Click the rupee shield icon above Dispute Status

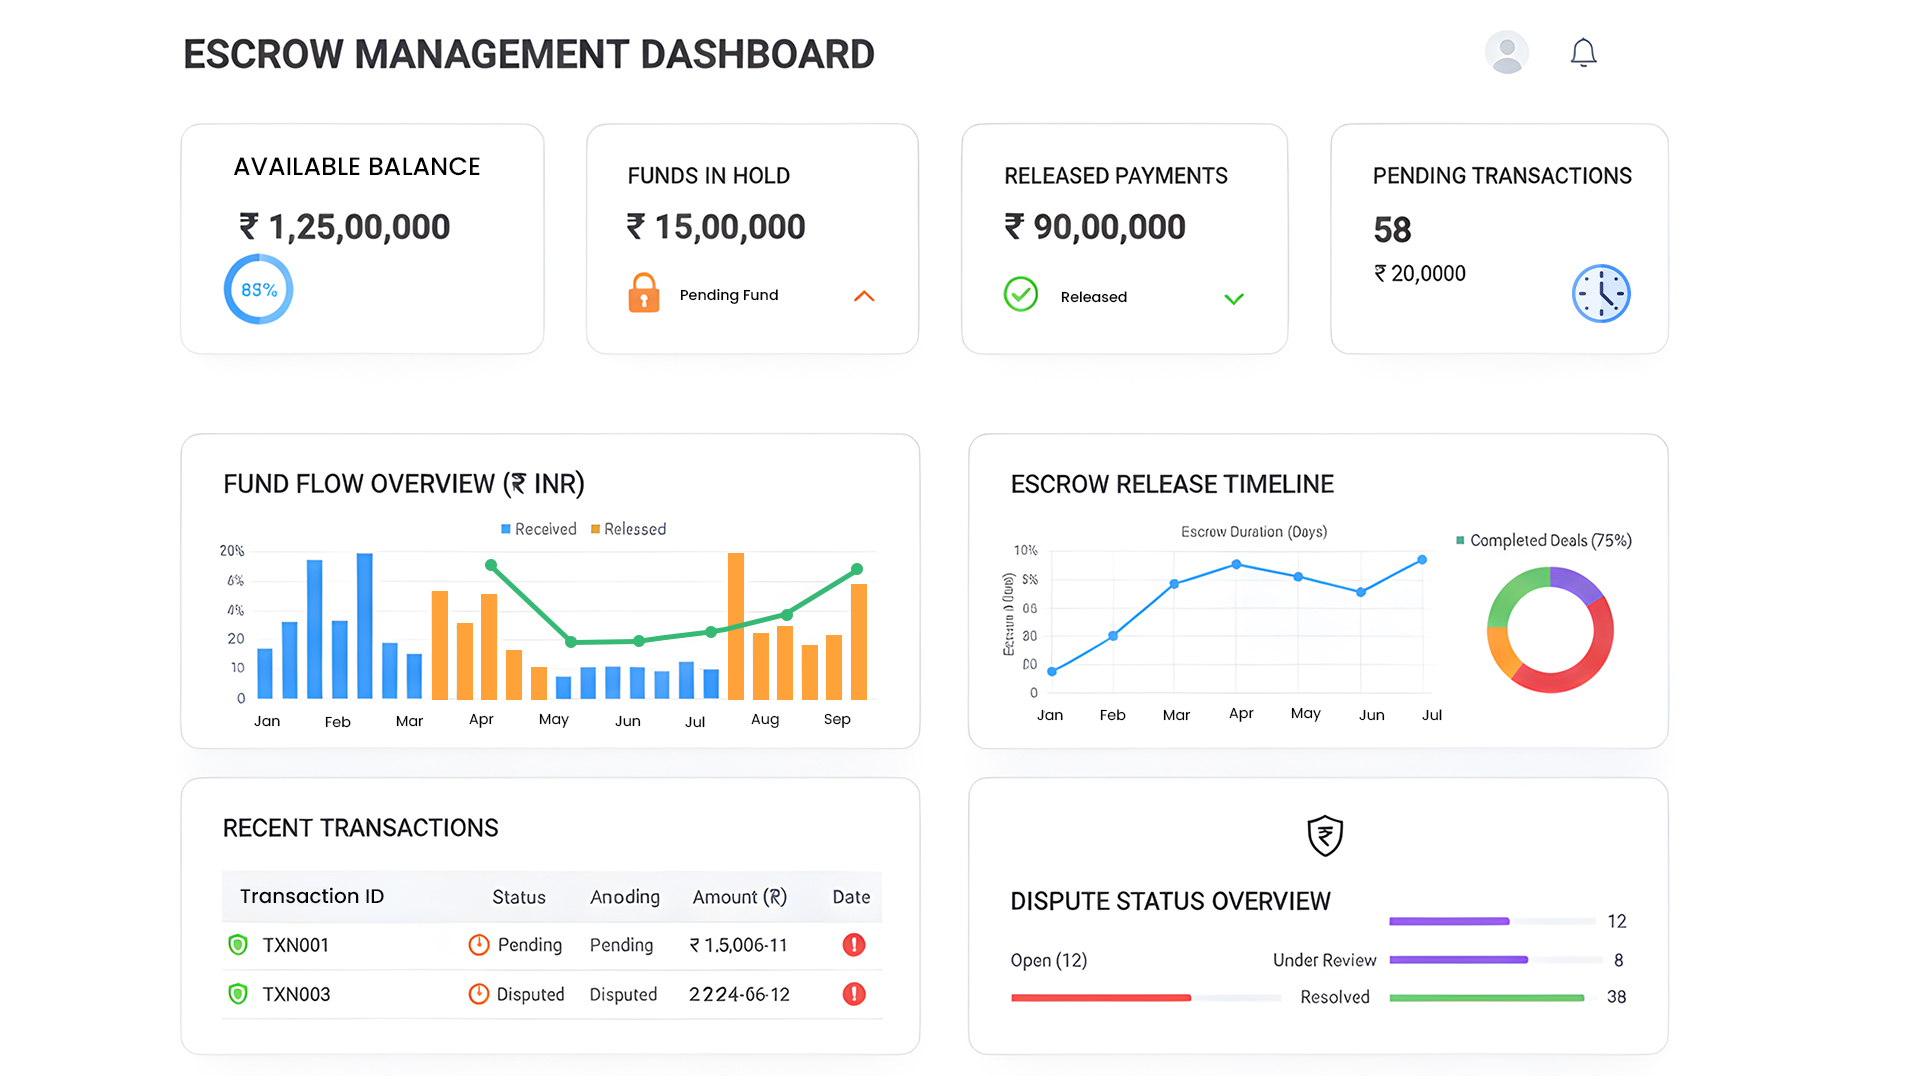(1324, 836)
